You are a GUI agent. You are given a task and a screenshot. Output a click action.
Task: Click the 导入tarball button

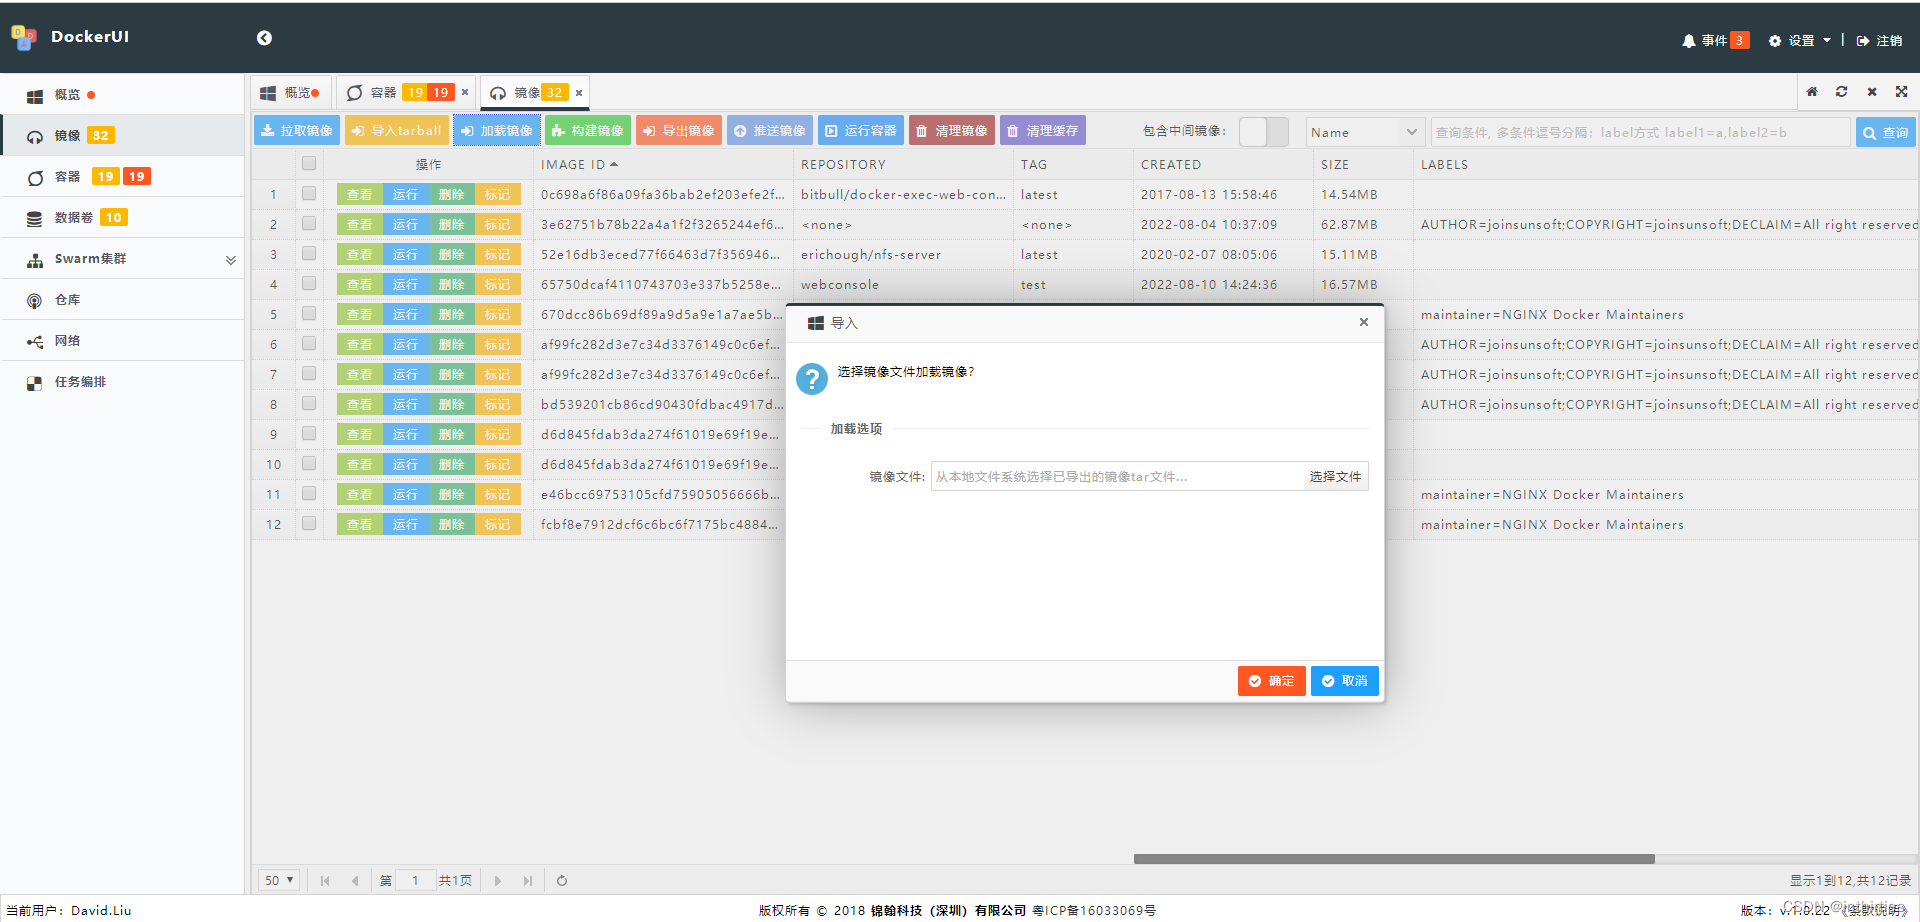(397, 131)
